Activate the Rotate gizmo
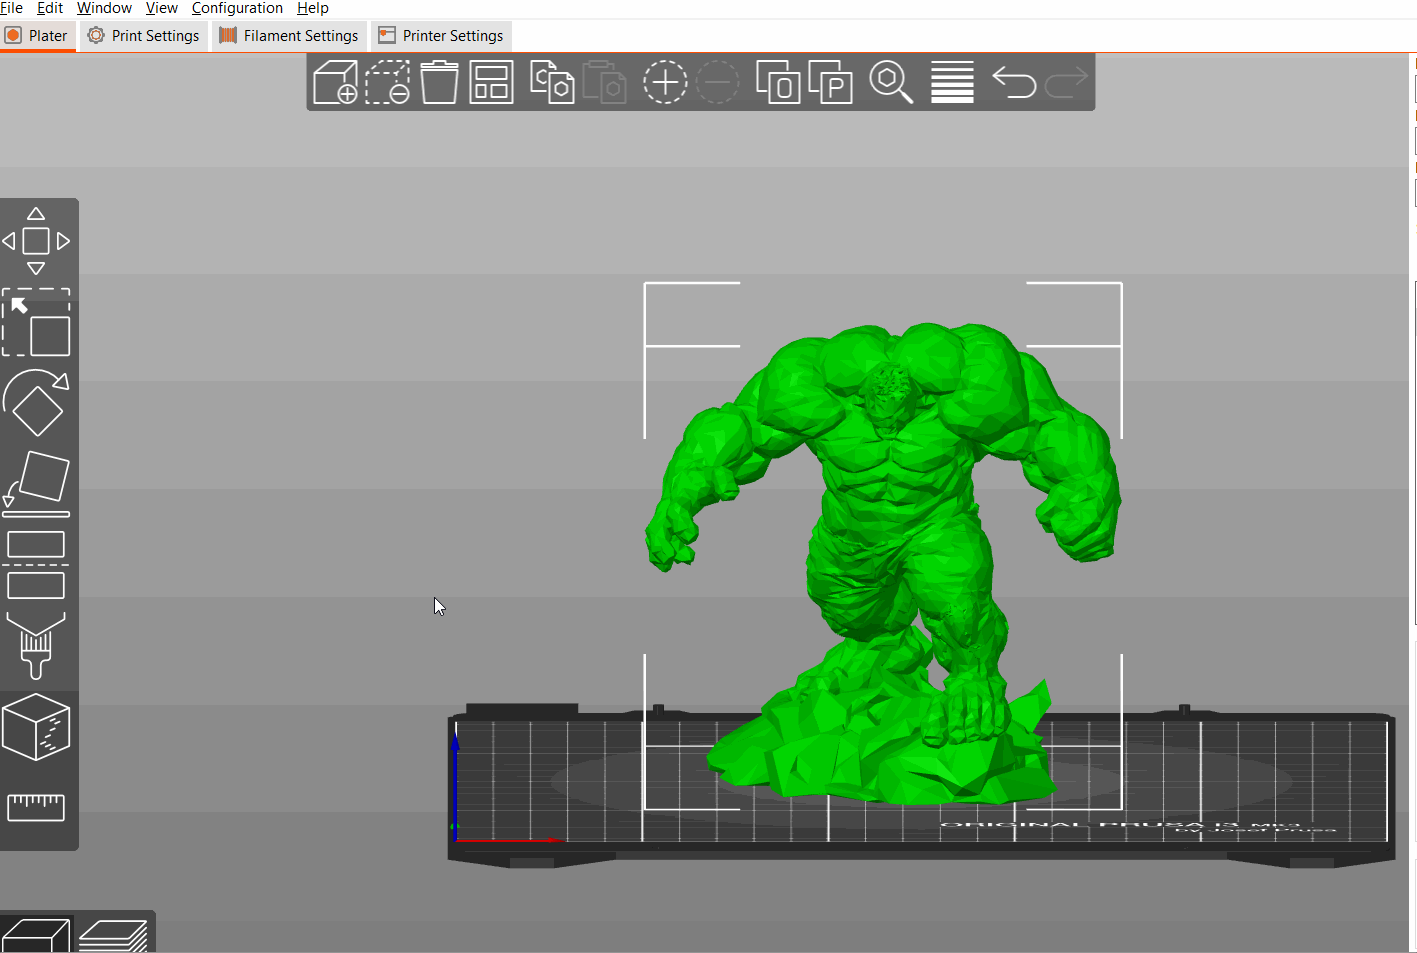This screenshot has height=953, width=1417. pyautogui.click(x=36, y=403)
